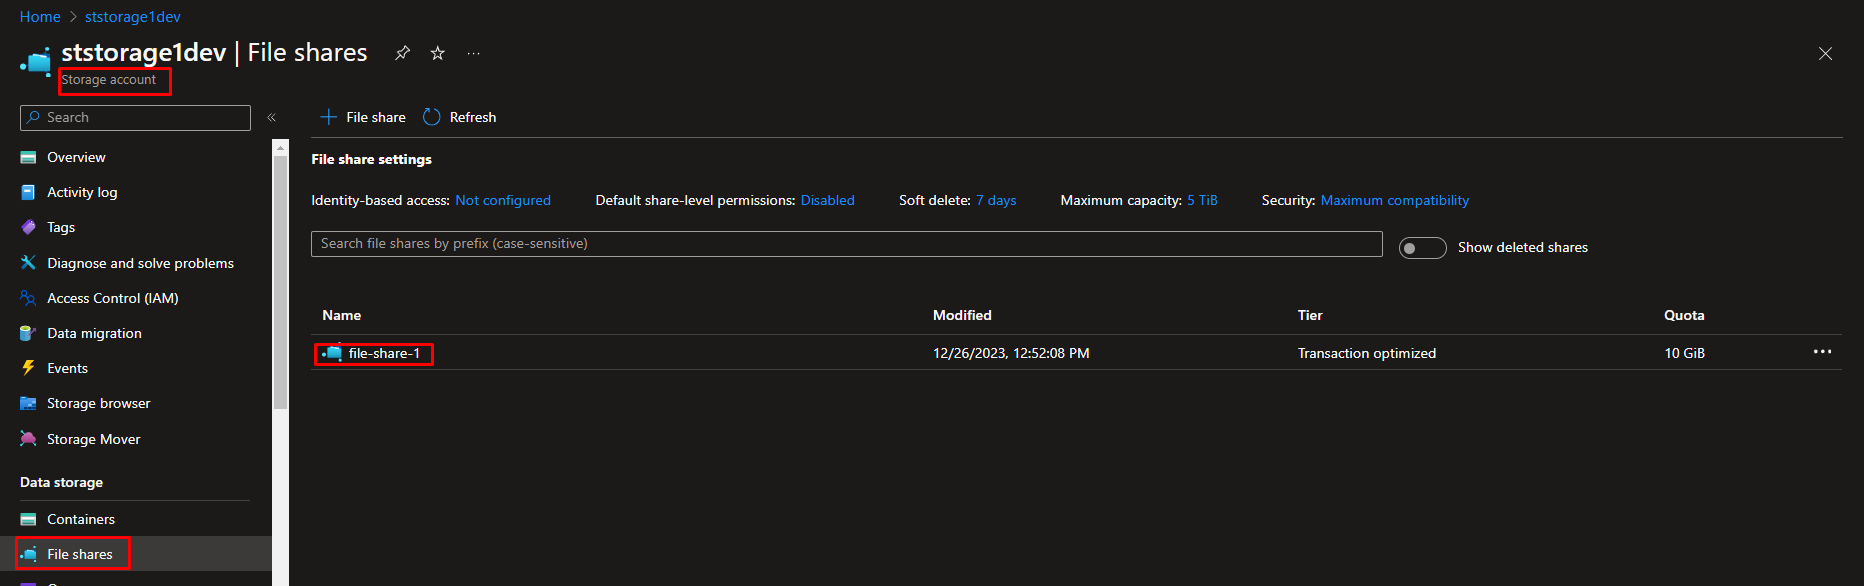Click the Activity log icon
Viewport: 1864px width, 586px height.
pyautogui.click(x=28, y=193)
